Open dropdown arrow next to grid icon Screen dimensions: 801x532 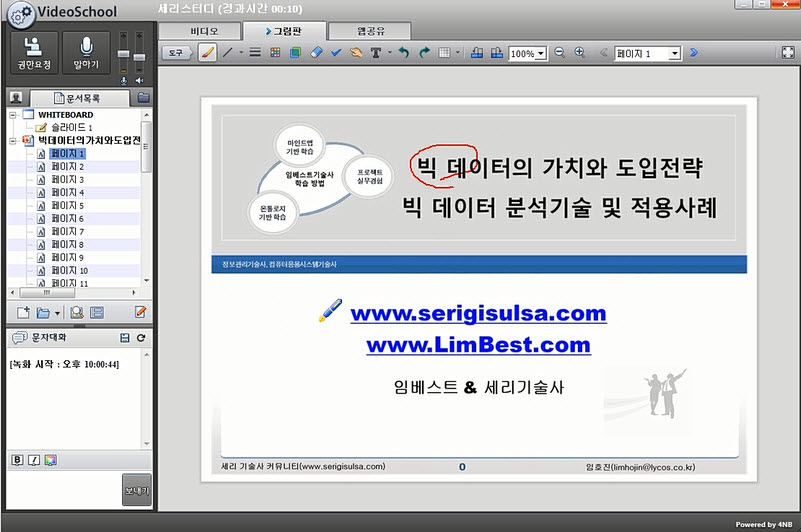(x=458, y=53)
